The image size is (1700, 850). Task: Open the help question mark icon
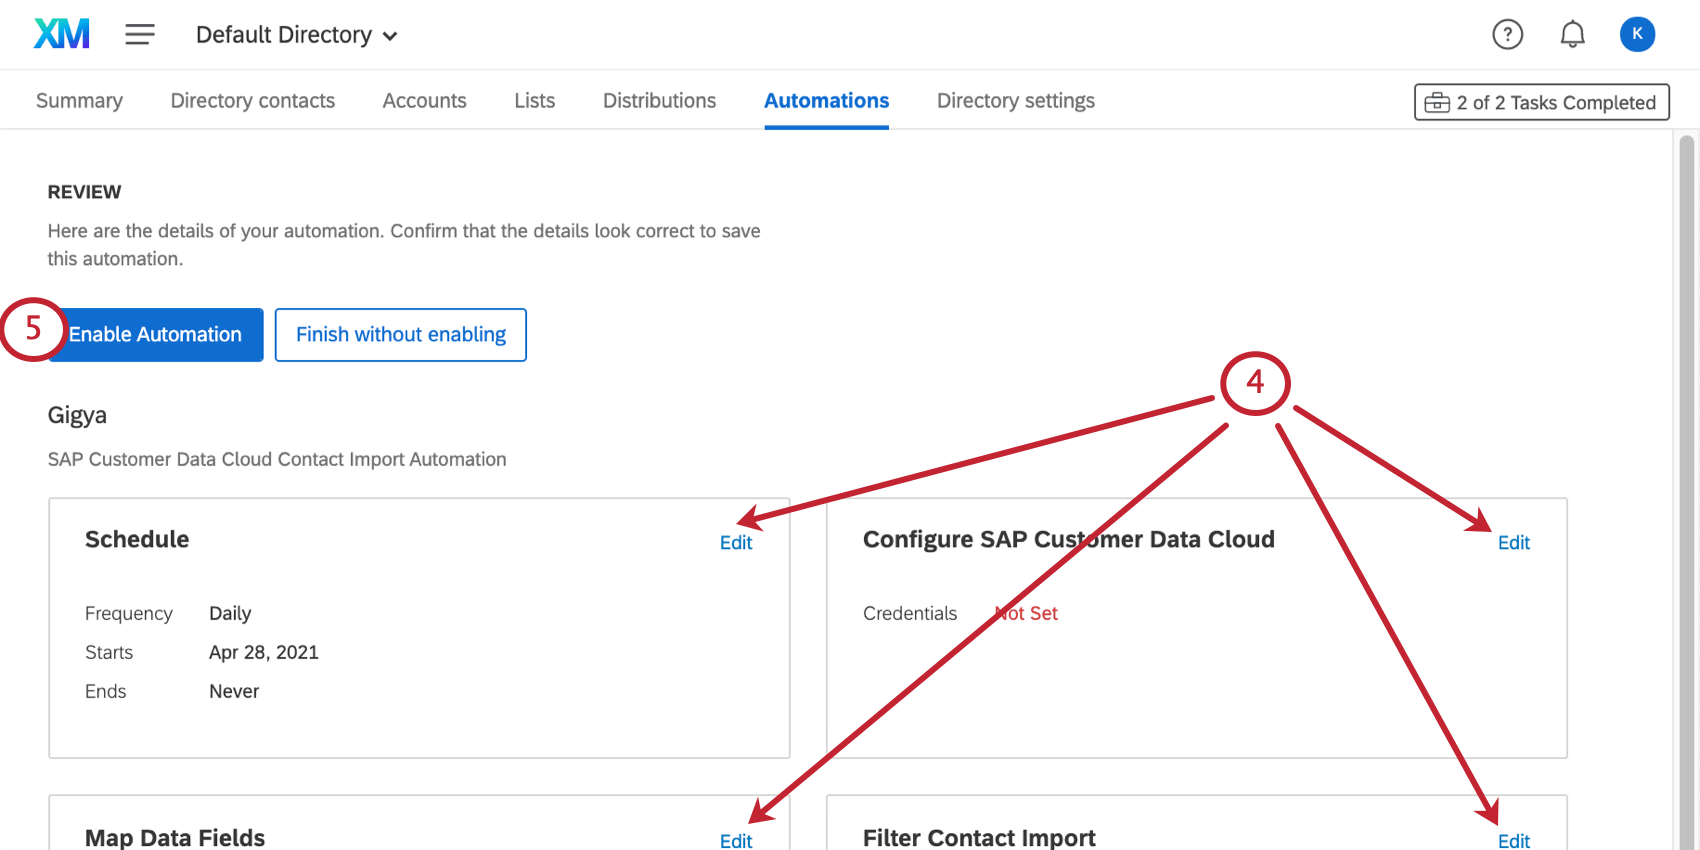[x=1507, y=35]
